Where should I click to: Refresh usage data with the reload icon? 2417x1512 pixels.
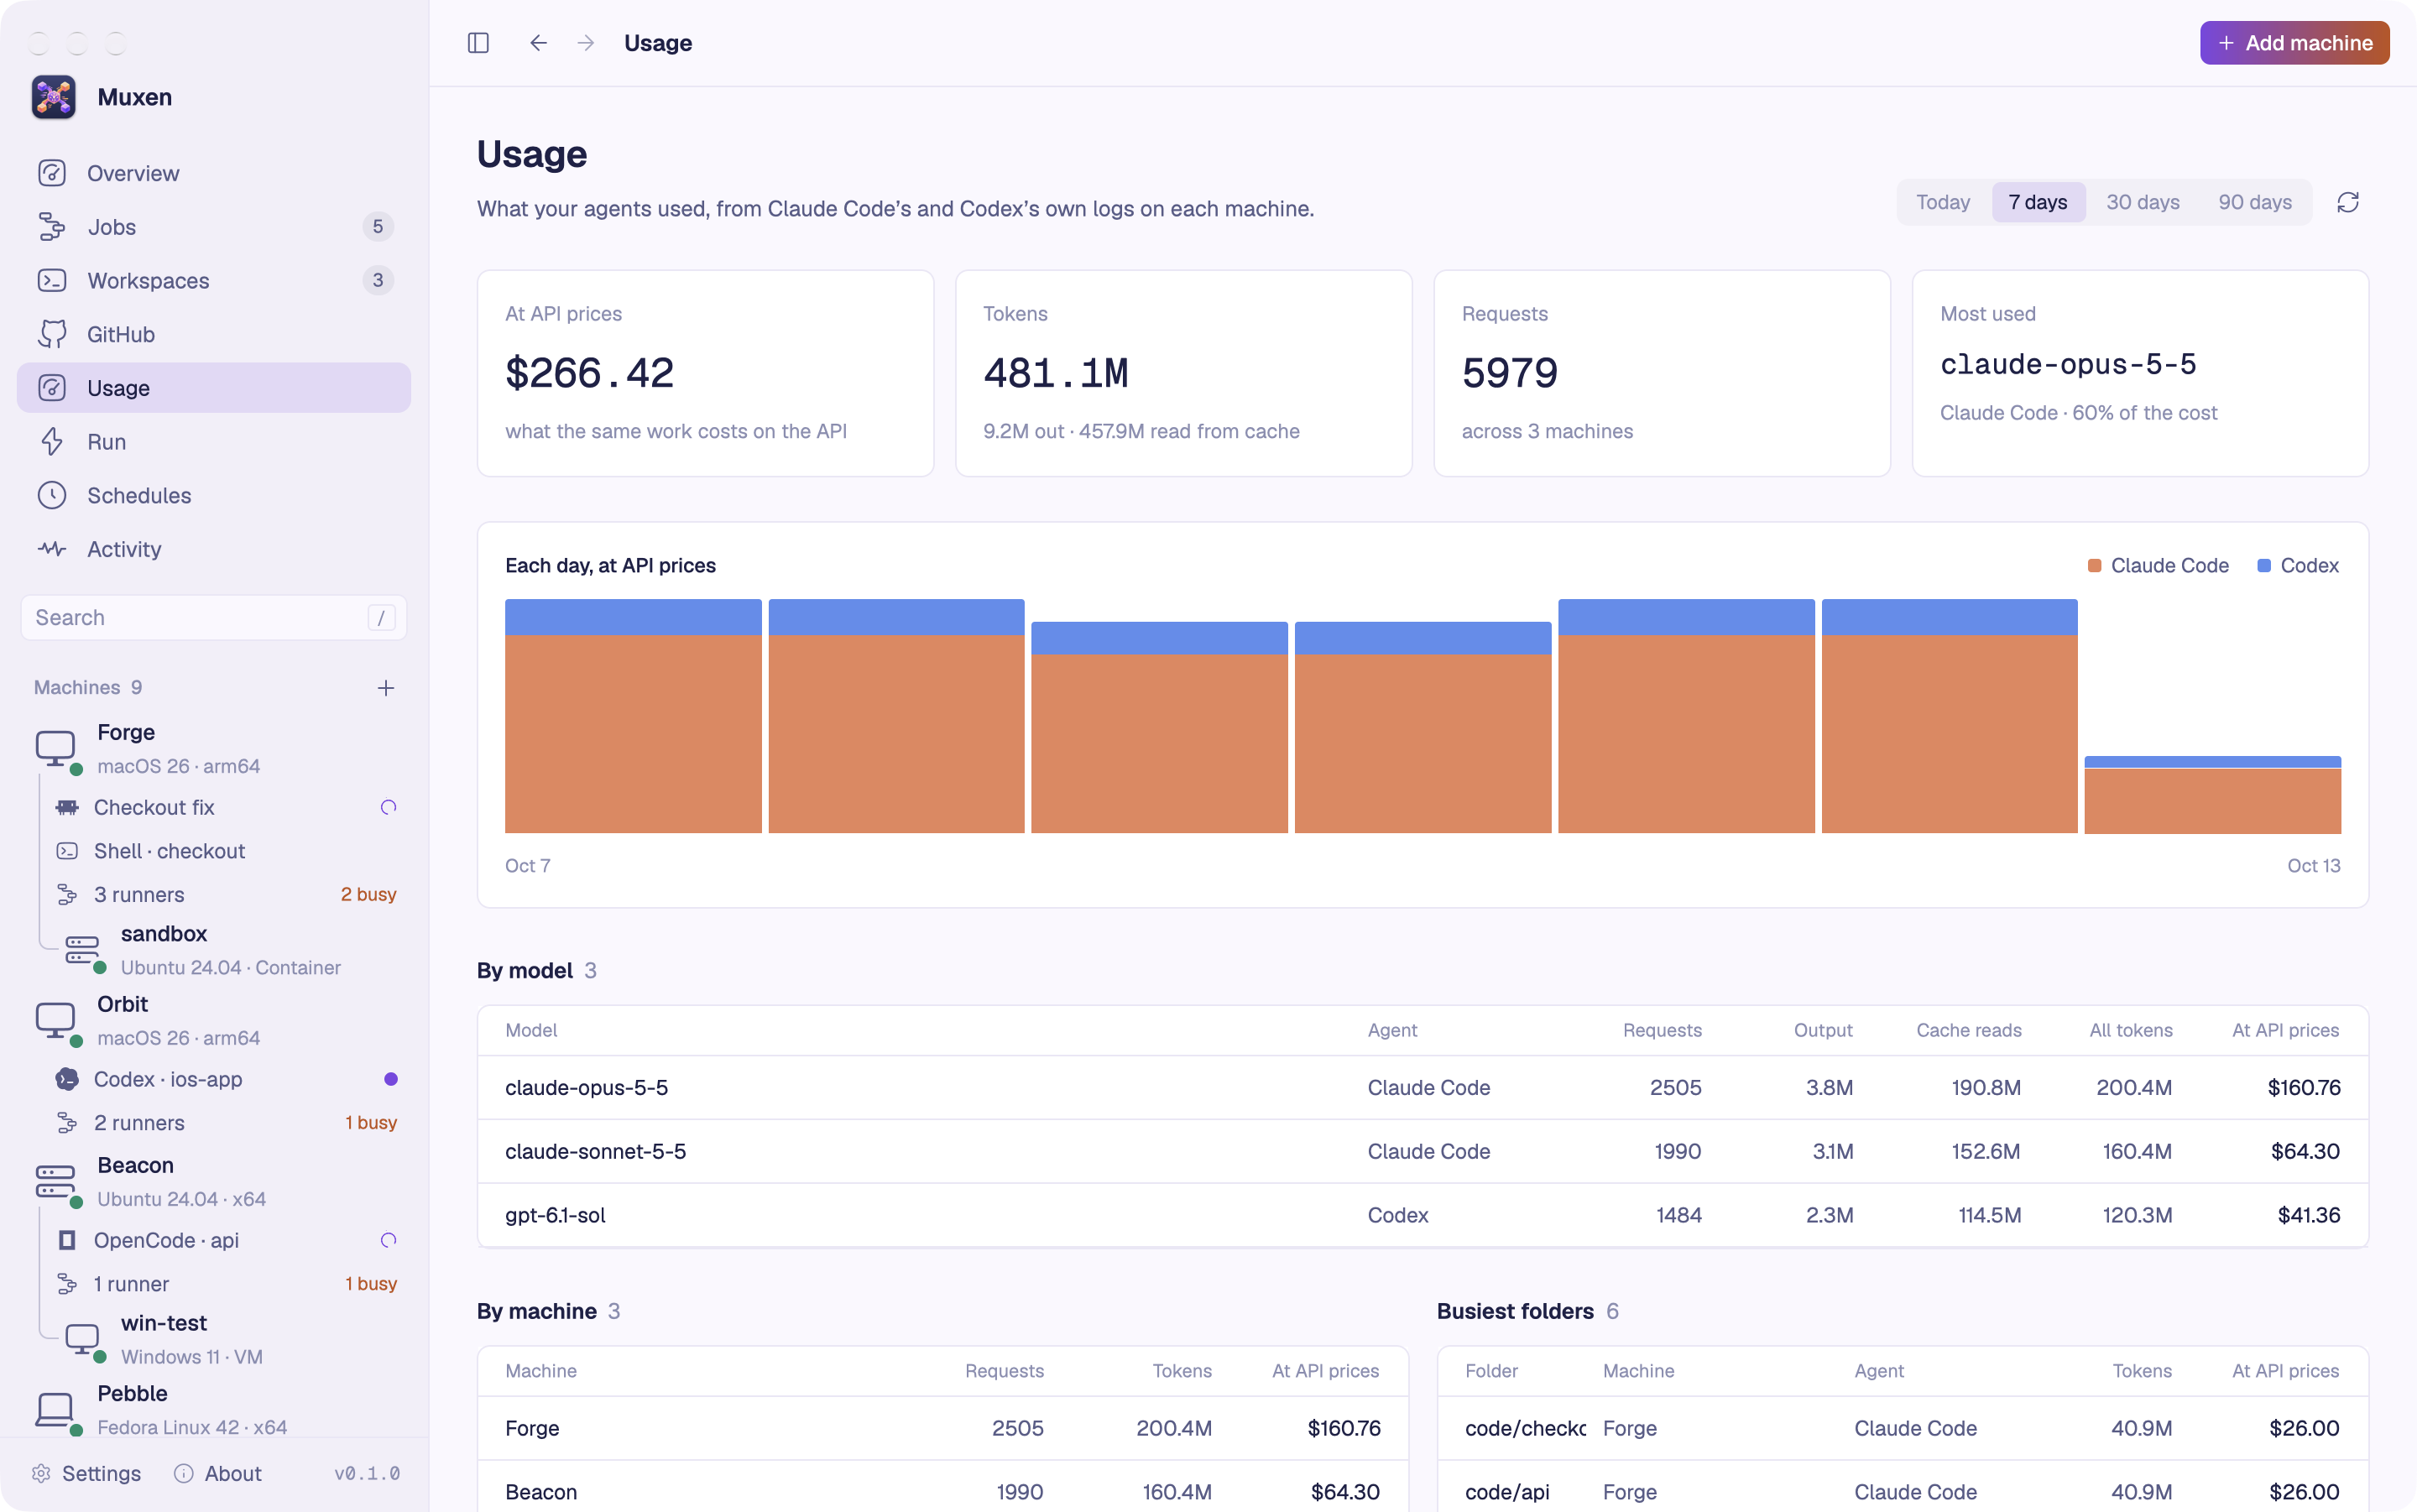tap(2347, 203)
